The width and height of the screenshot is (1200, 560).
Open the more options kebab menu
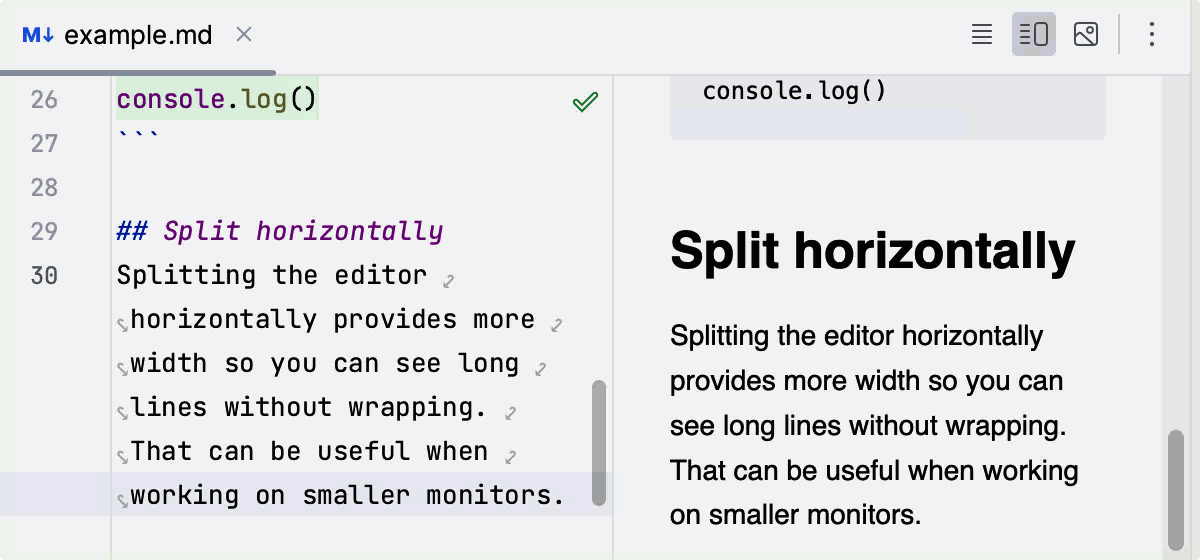click(x=1152, y=35)
